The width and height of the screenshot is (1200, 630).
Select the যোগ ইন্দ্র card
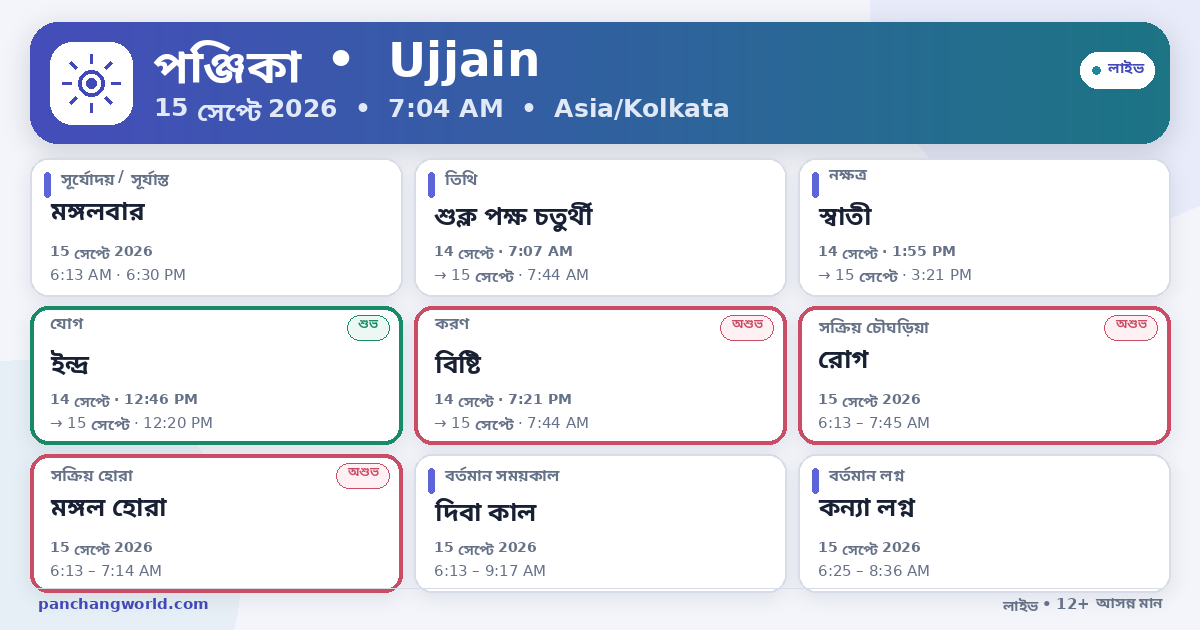[x=216, y=375]
